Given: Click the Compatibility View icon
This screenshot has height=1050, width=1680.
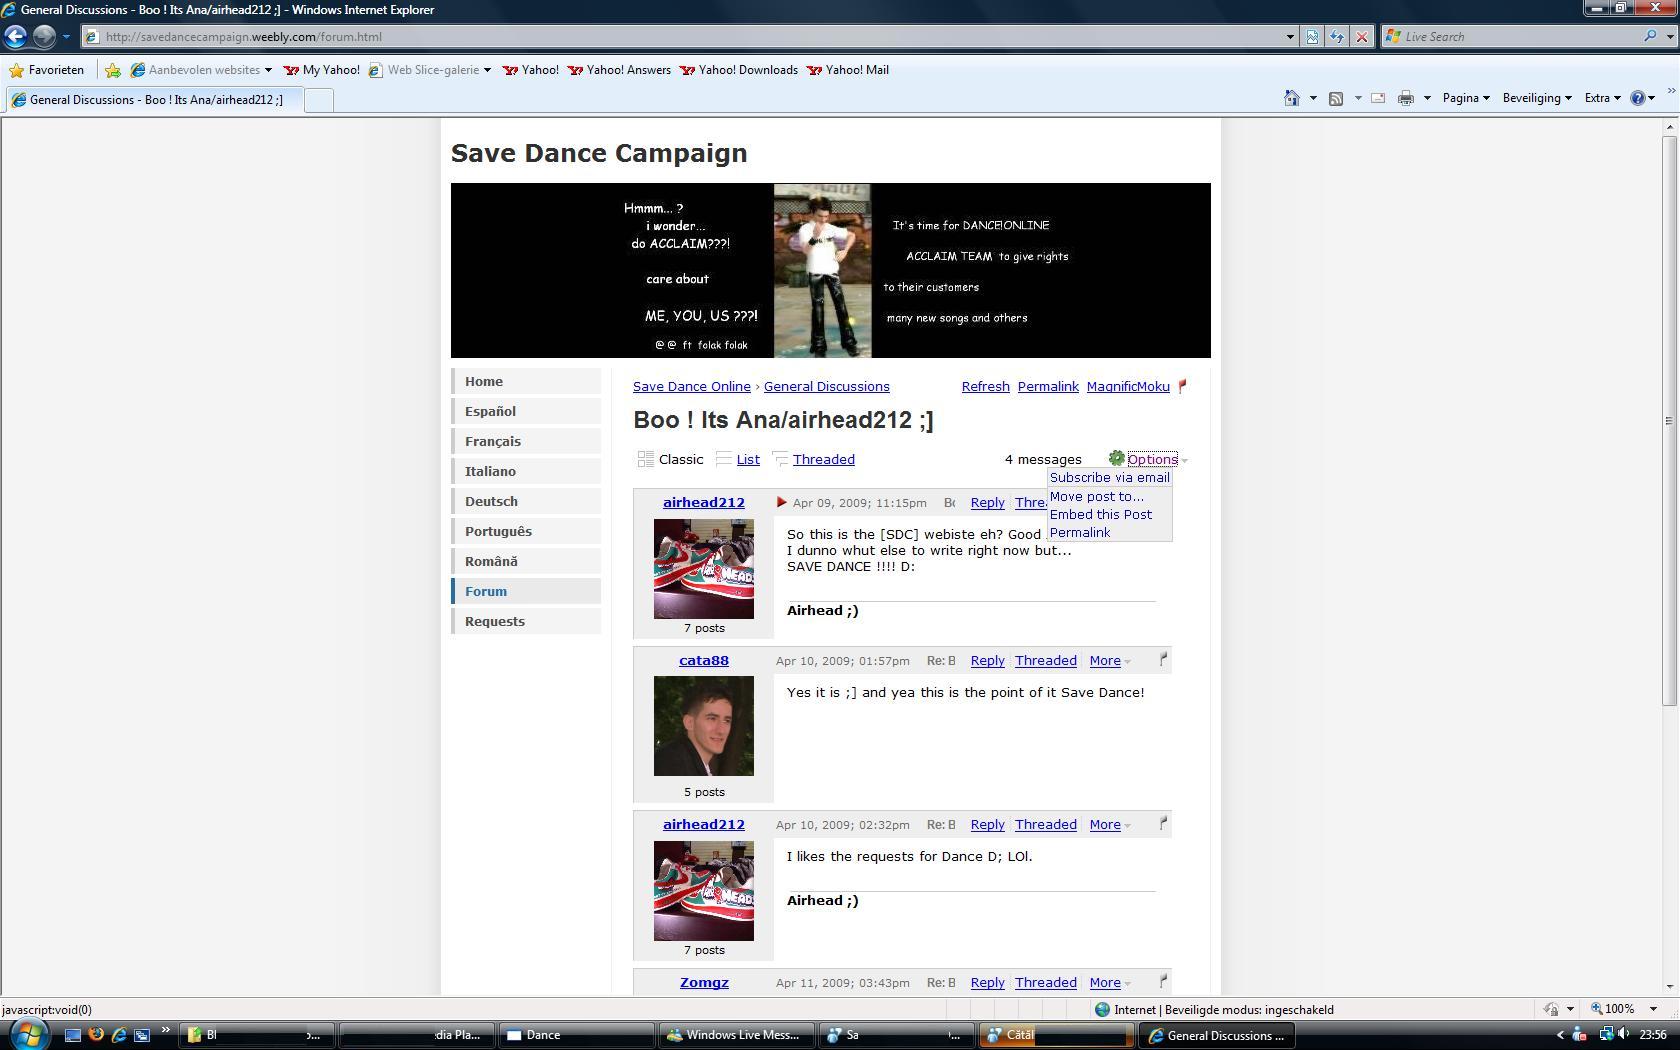Looking at the screenshot, I should click(1312, 37).
